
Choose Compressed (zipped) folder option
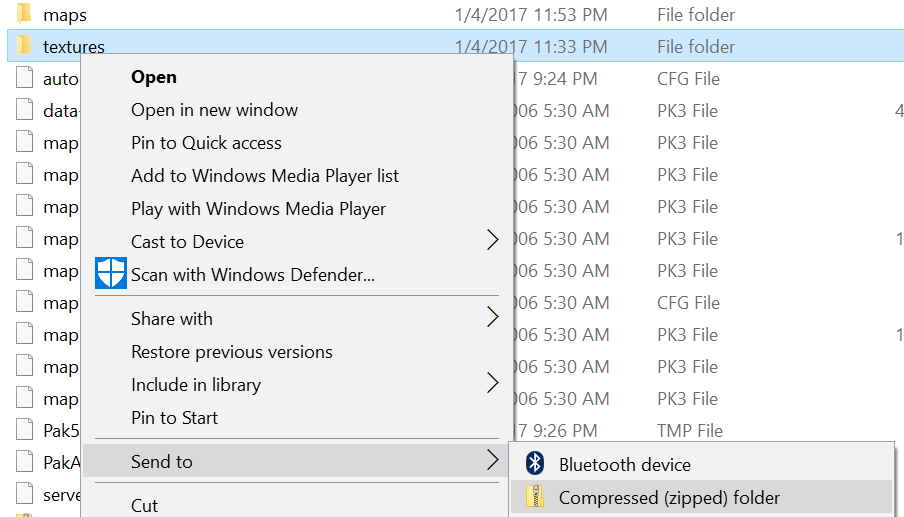(x=669, y=497)
